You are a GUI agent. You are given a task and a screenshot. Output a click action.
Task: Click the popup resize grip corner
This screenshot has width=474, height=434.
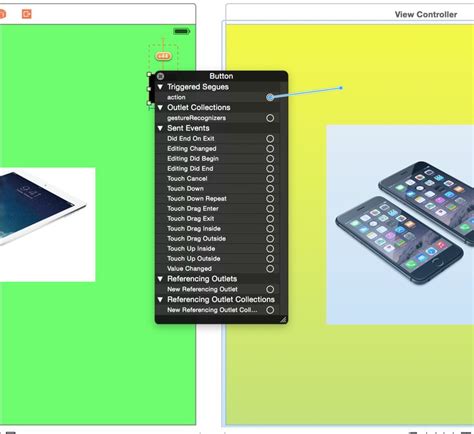[283, 319]
